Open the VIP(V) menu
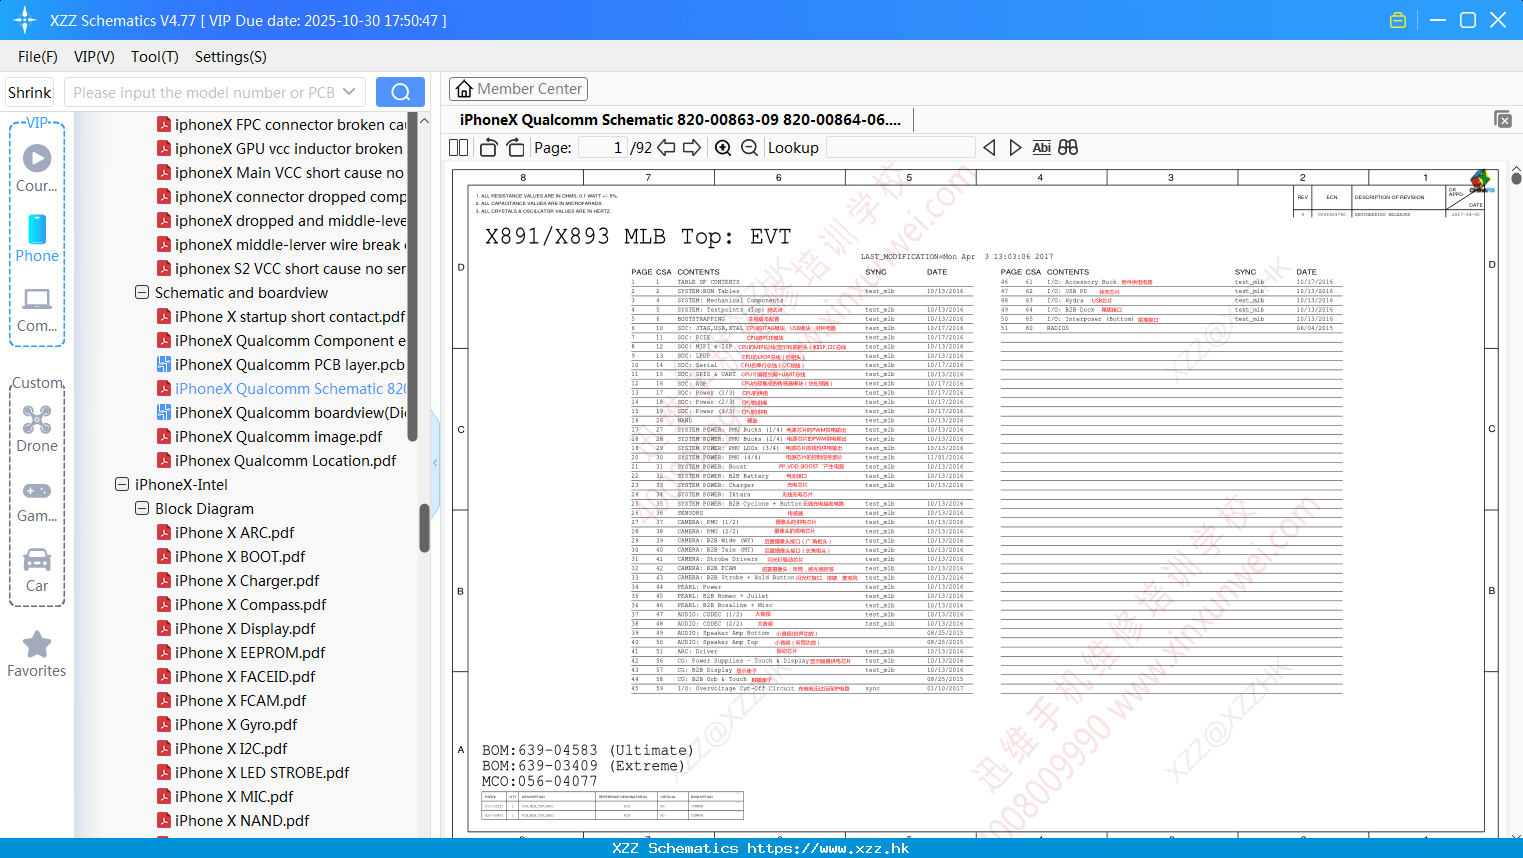The width and height of the screenshot is (1523, 858). coord(94,57)
